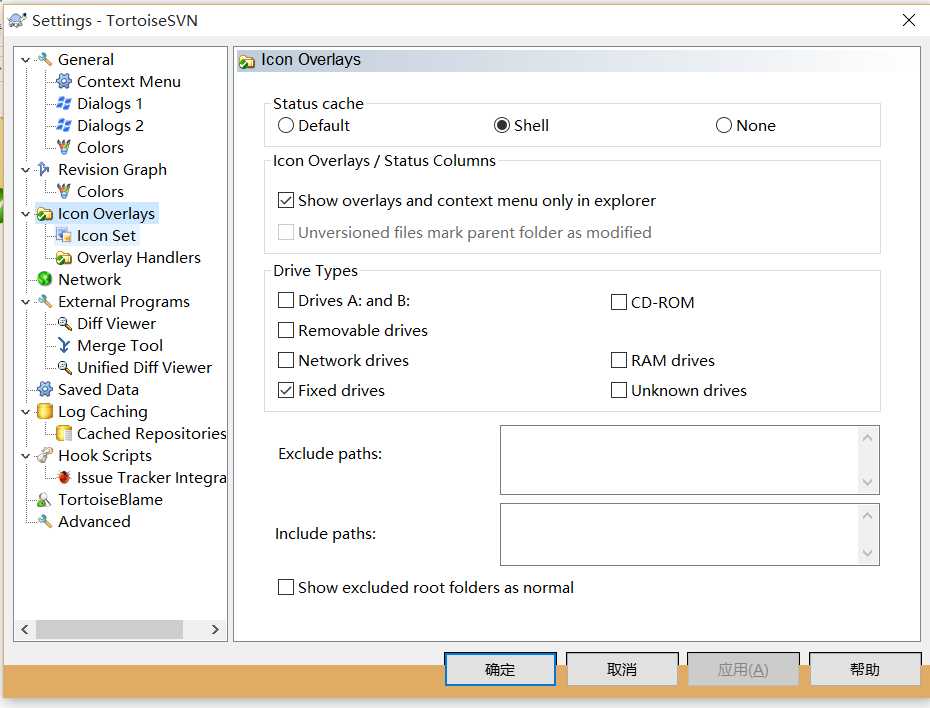Collapse the External Programs tree node
Screen dimensions: 930x708
(x=25, y=302)
